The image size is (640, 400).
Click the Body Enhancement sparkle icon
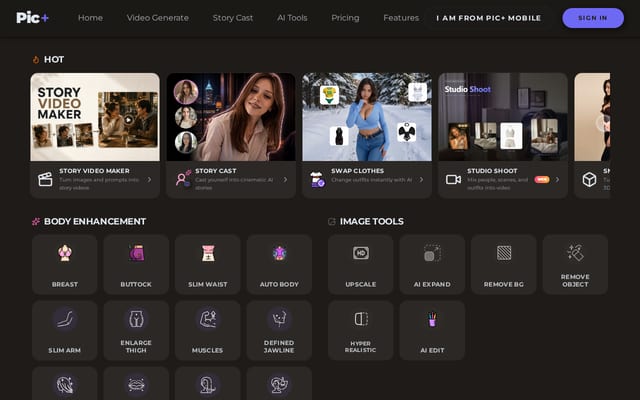pyautogui.click(x=36, y=221)
